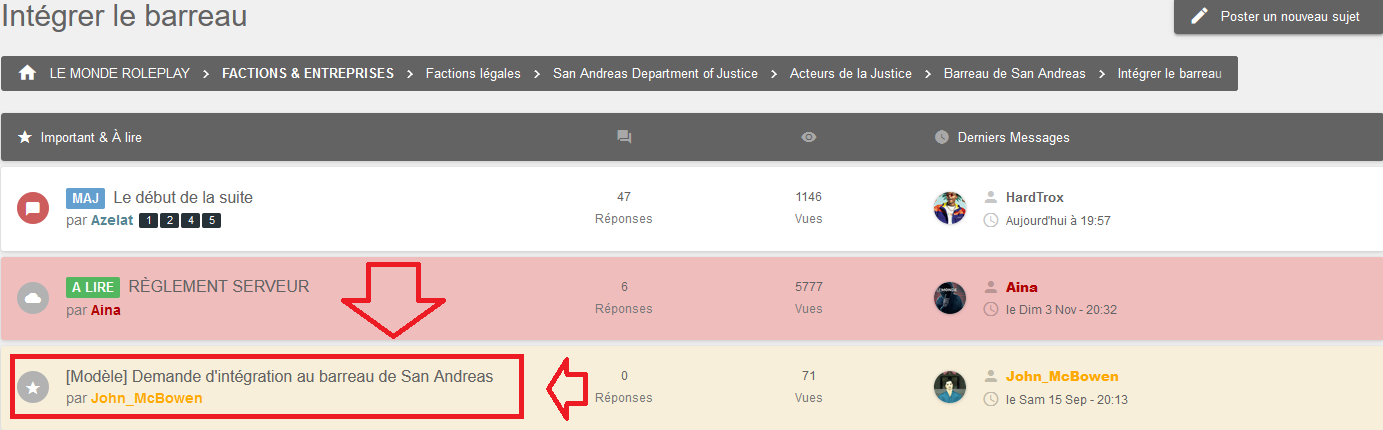Screen dimensions: 1383x430
Task: Go to Barreau de San Andreas breadcrumb
Action: click(x=1014, y=73)
